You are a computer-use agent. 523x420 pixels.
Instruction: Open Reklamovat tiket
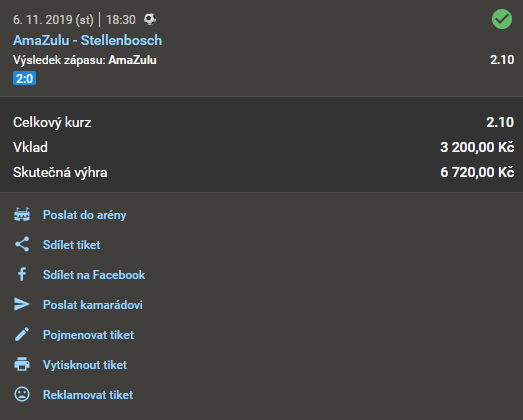pyautogui.click(x=88, y=395)
